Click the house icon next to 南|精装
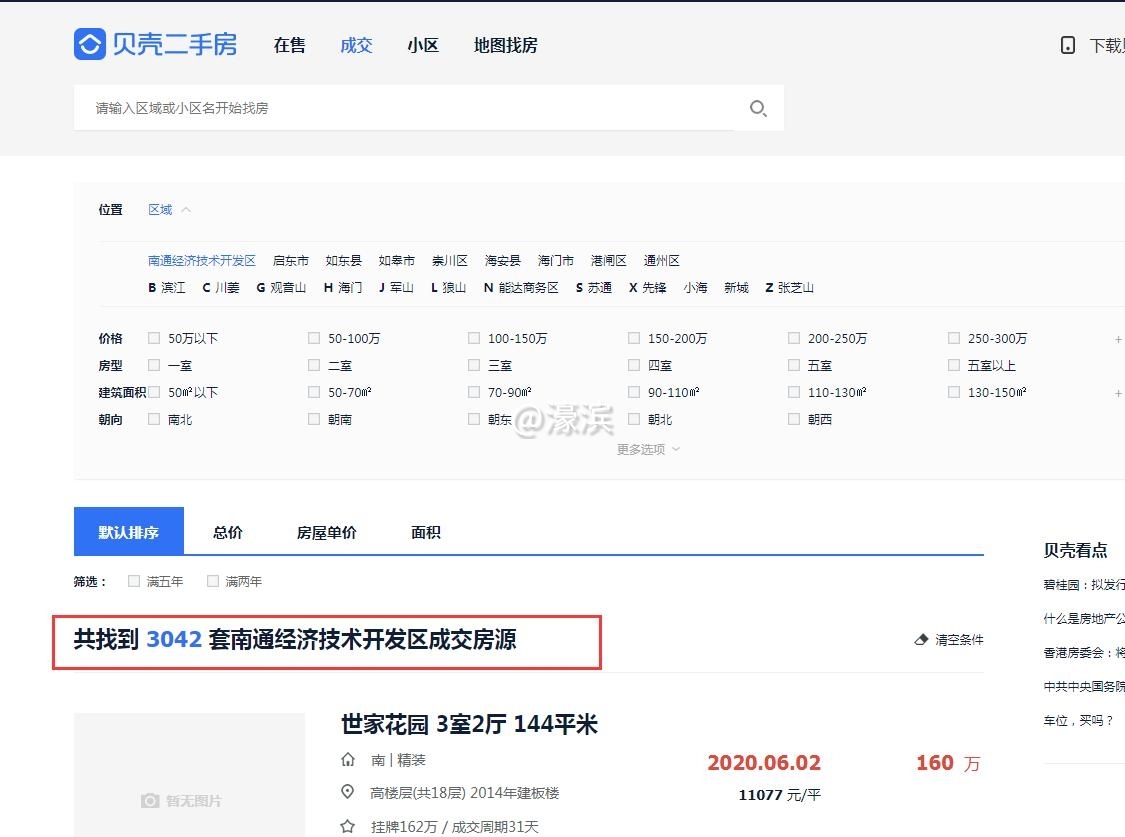 click(347, 760)
